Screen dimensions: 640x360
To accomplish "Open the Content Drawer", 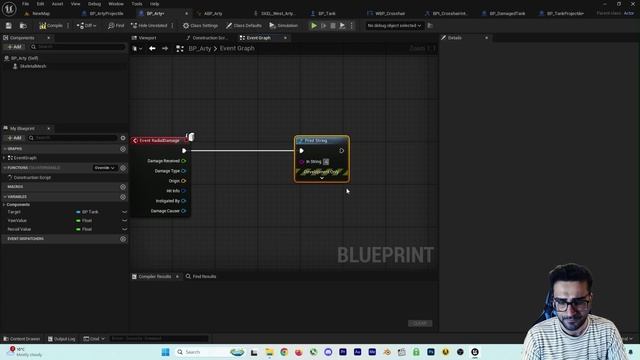I will click(x=22, y=339).
